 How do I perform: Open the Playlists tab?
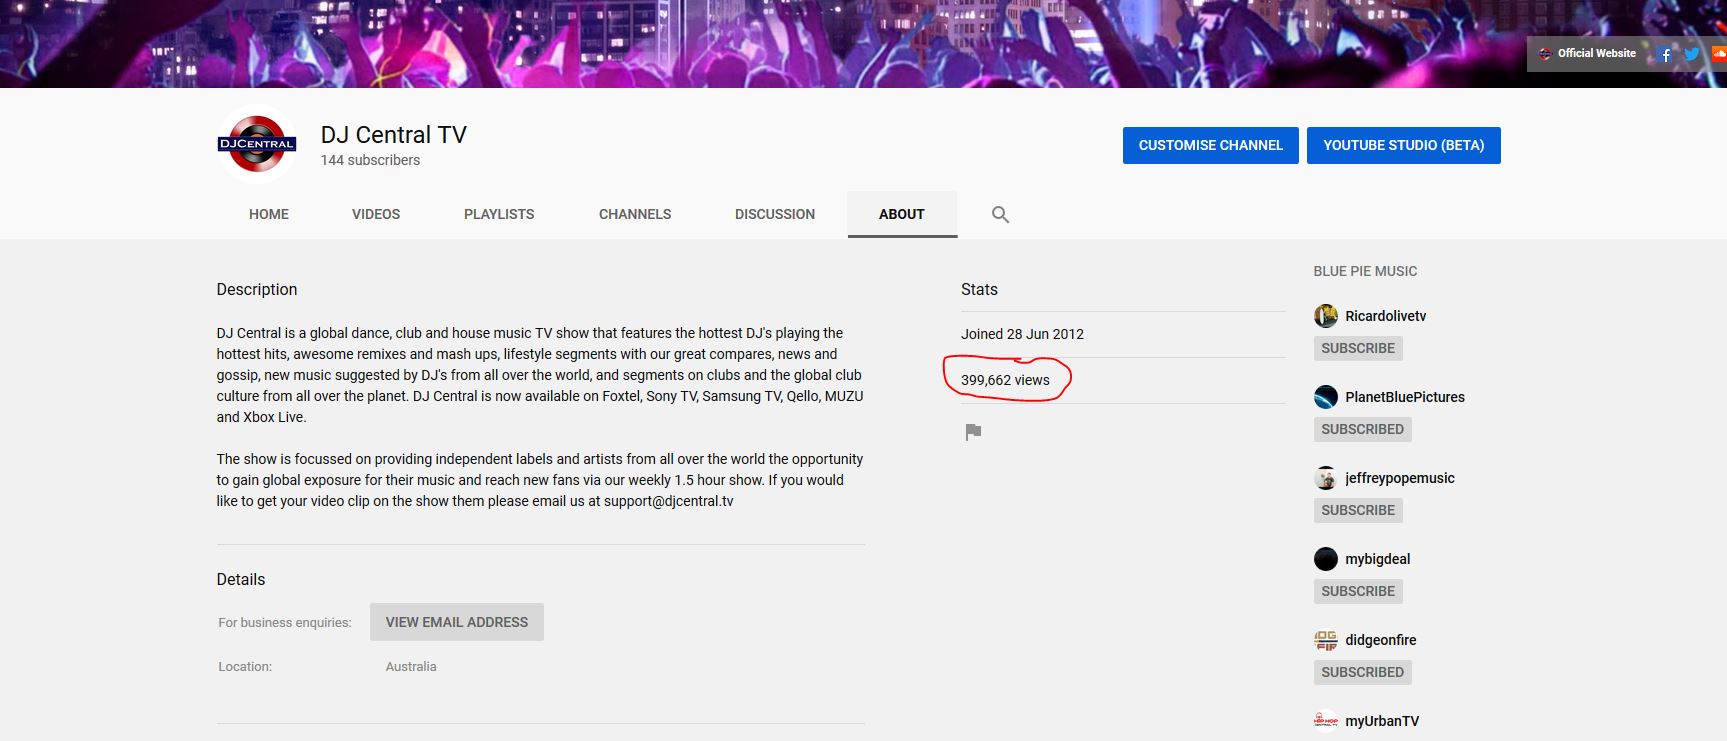click(499, 214)
